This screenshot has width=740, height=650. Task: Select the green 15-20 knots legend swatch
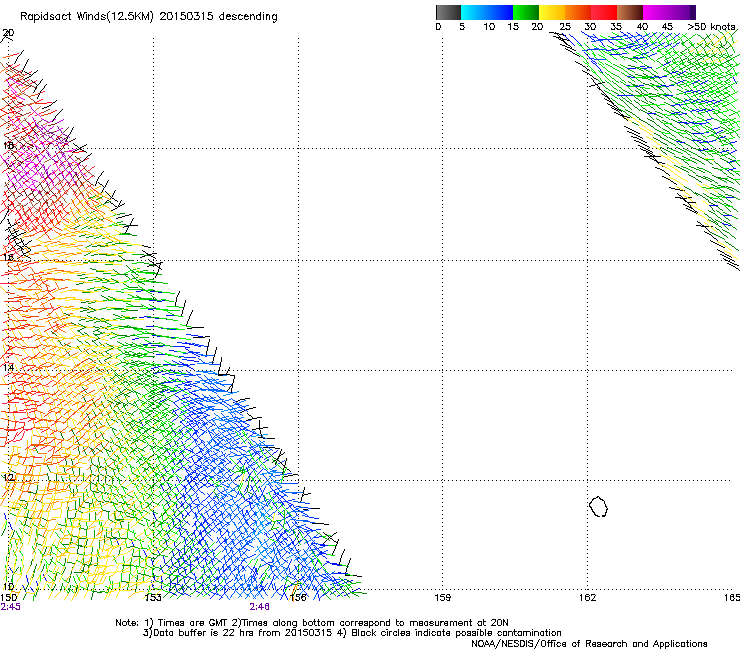click(526, 12)
